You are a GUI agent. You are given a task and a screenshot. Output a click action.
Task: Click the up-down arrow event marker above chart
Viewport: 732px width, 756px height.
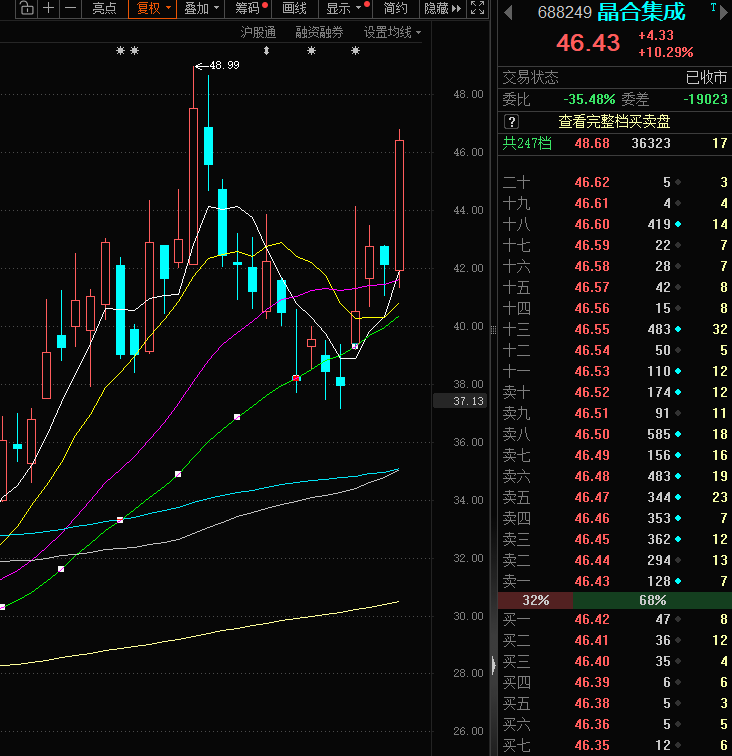266,51
